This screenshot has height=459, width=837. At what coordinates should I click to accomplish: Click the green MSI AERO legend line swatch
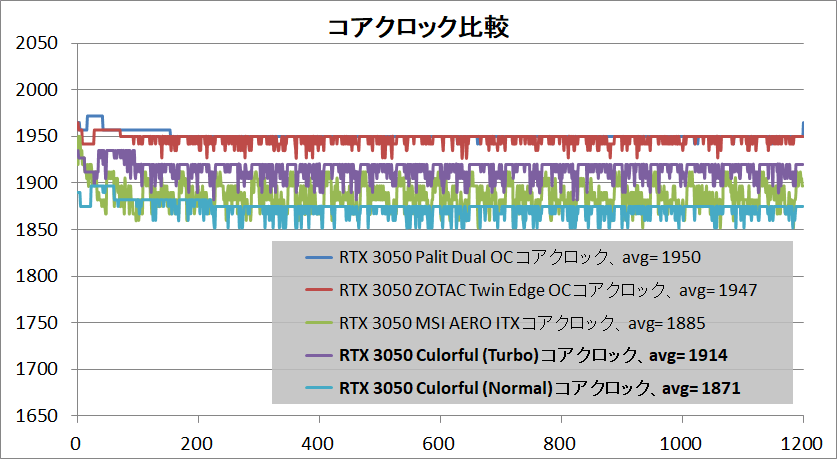click(319, 323)
